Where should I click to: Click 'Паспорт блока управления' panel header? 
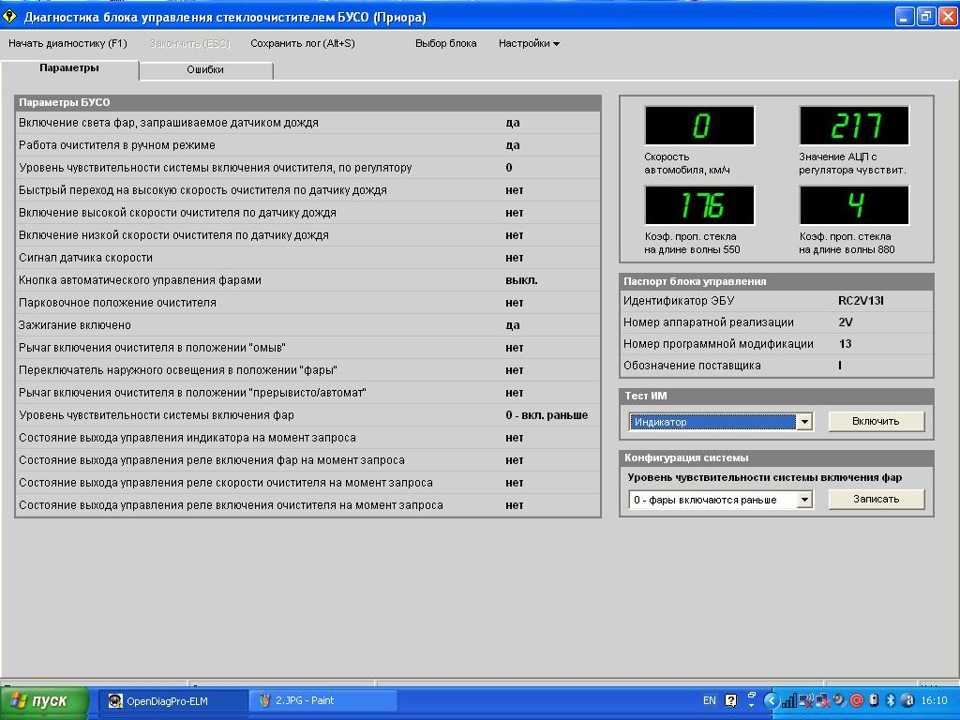point(776,282)
